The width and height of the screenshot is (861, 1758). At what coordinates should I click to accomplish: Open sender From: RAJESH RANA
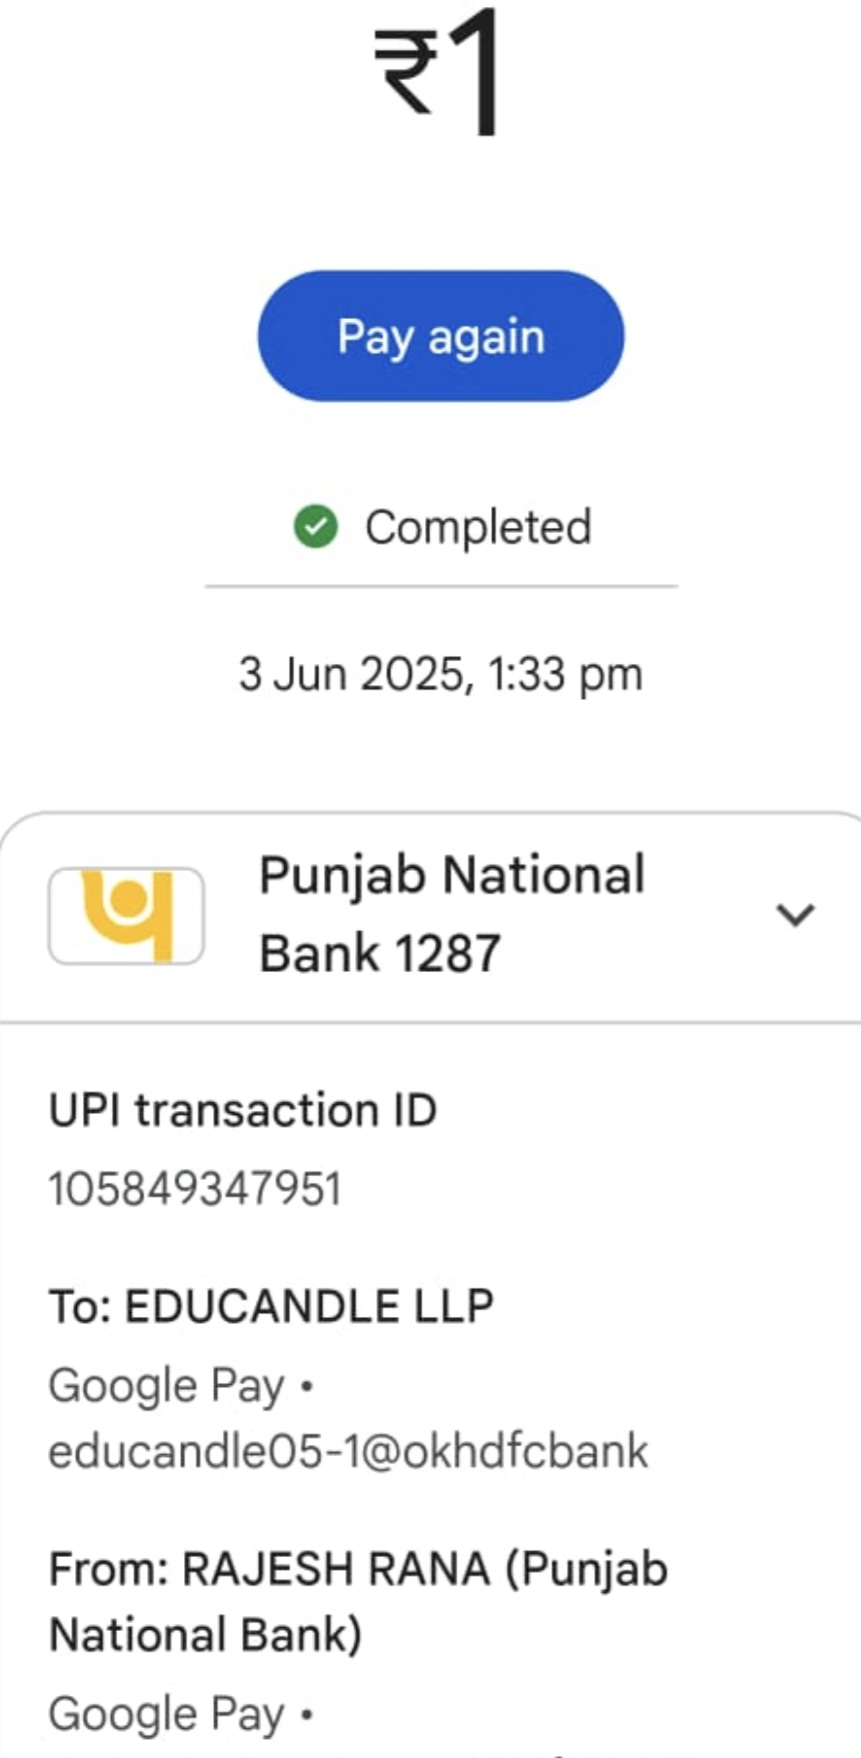(358, 1569)
